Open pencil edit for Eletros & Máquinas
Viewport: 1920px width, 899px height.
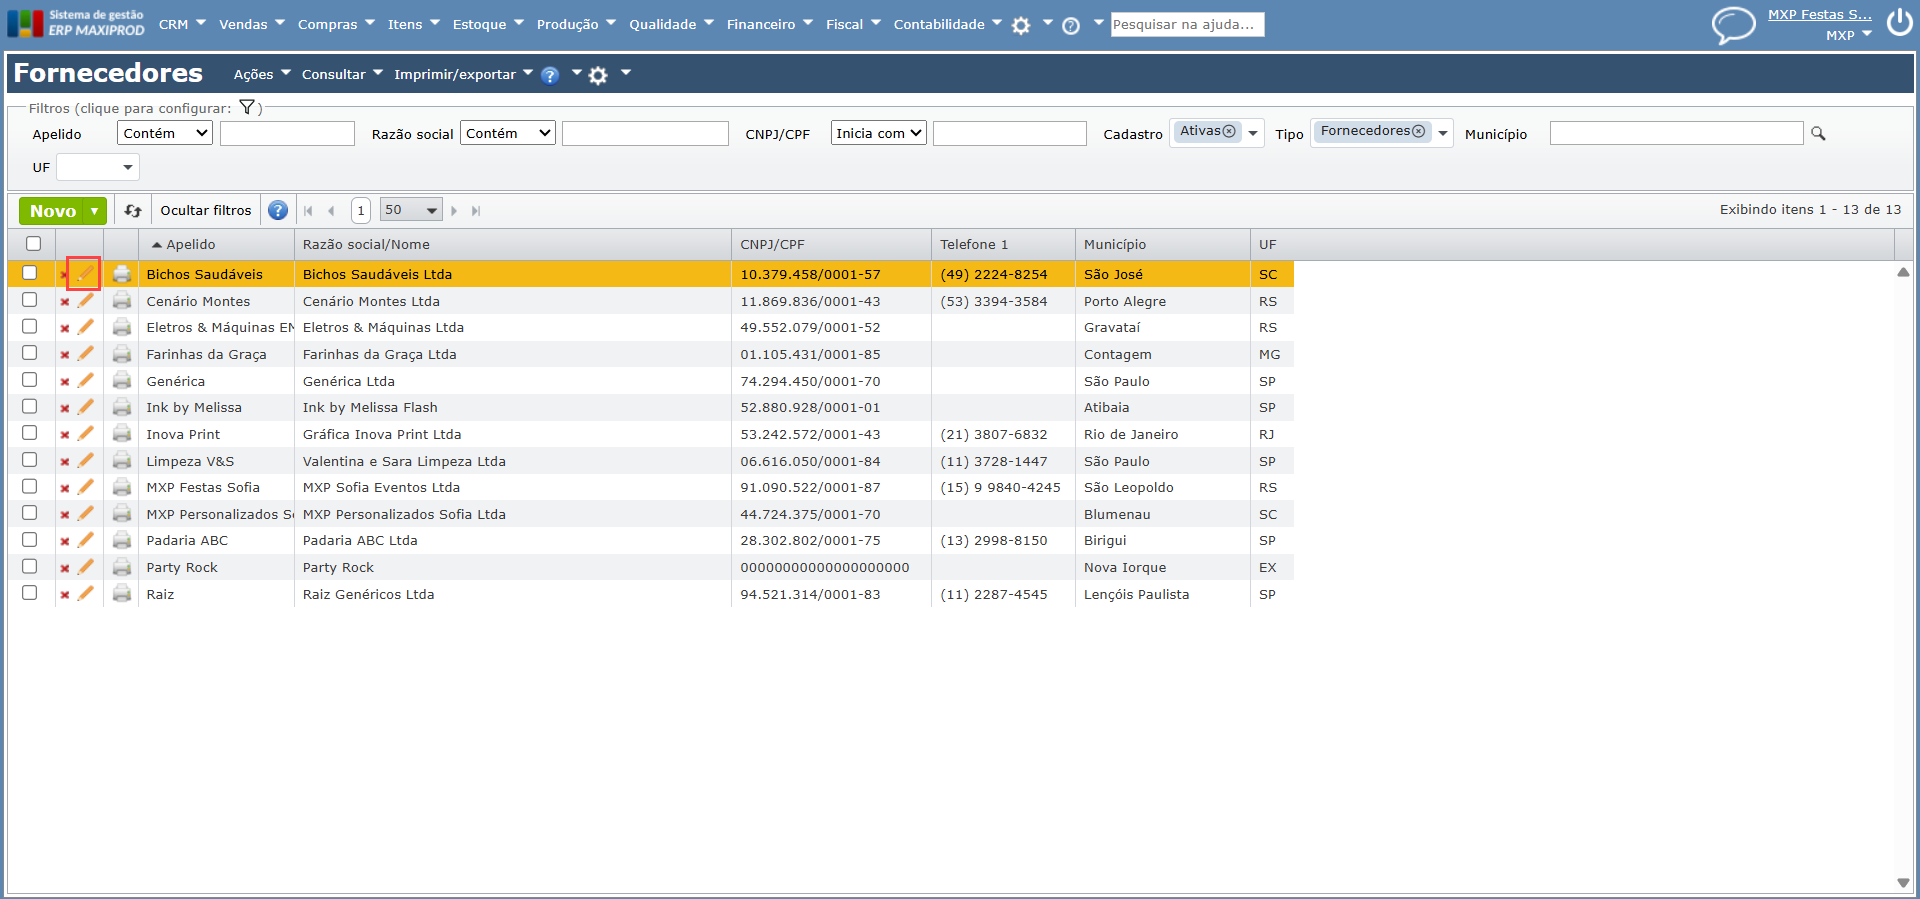[x=86, y=327]
